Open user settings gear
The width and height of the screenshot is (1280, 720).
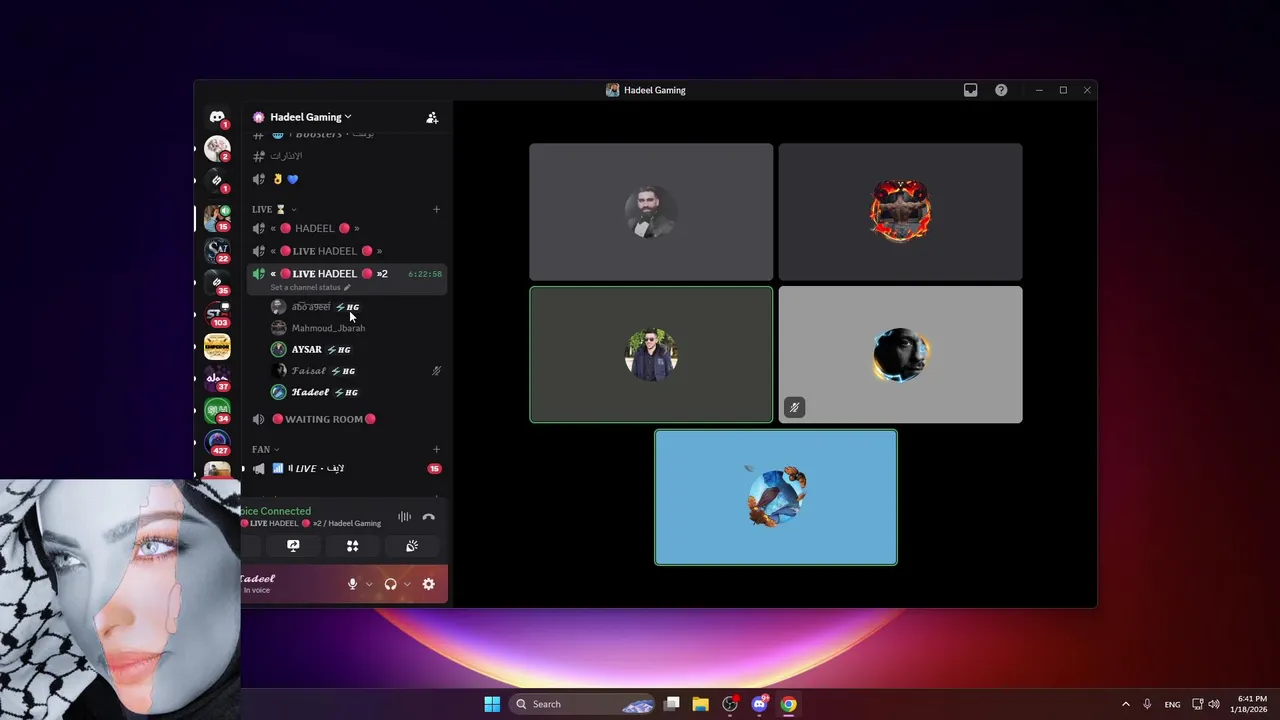pyautogui.click(x=428, y=584)
